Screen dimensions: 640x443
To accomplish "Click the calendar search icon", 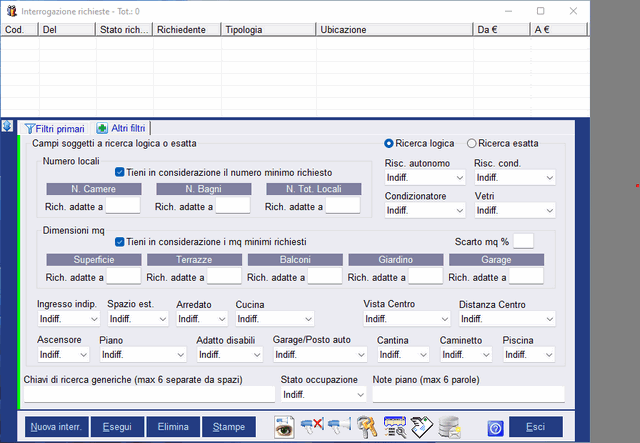I will coord(395,427).
